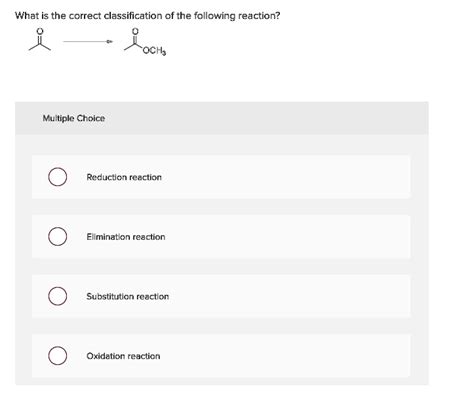The width and height of the screenshot is (474, 399).
Task: Select the Reduction reaction radio button
Action: (x=57, y=177)
